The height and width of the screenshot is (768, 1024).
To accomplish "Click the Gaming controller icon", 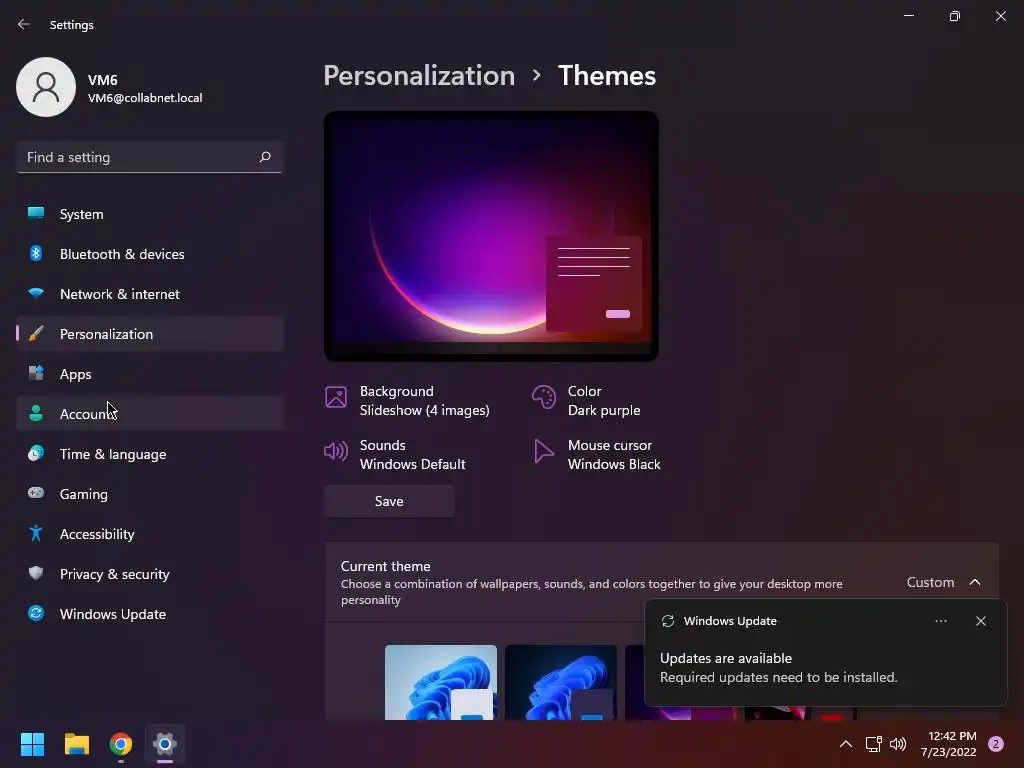I will [36, 493].
